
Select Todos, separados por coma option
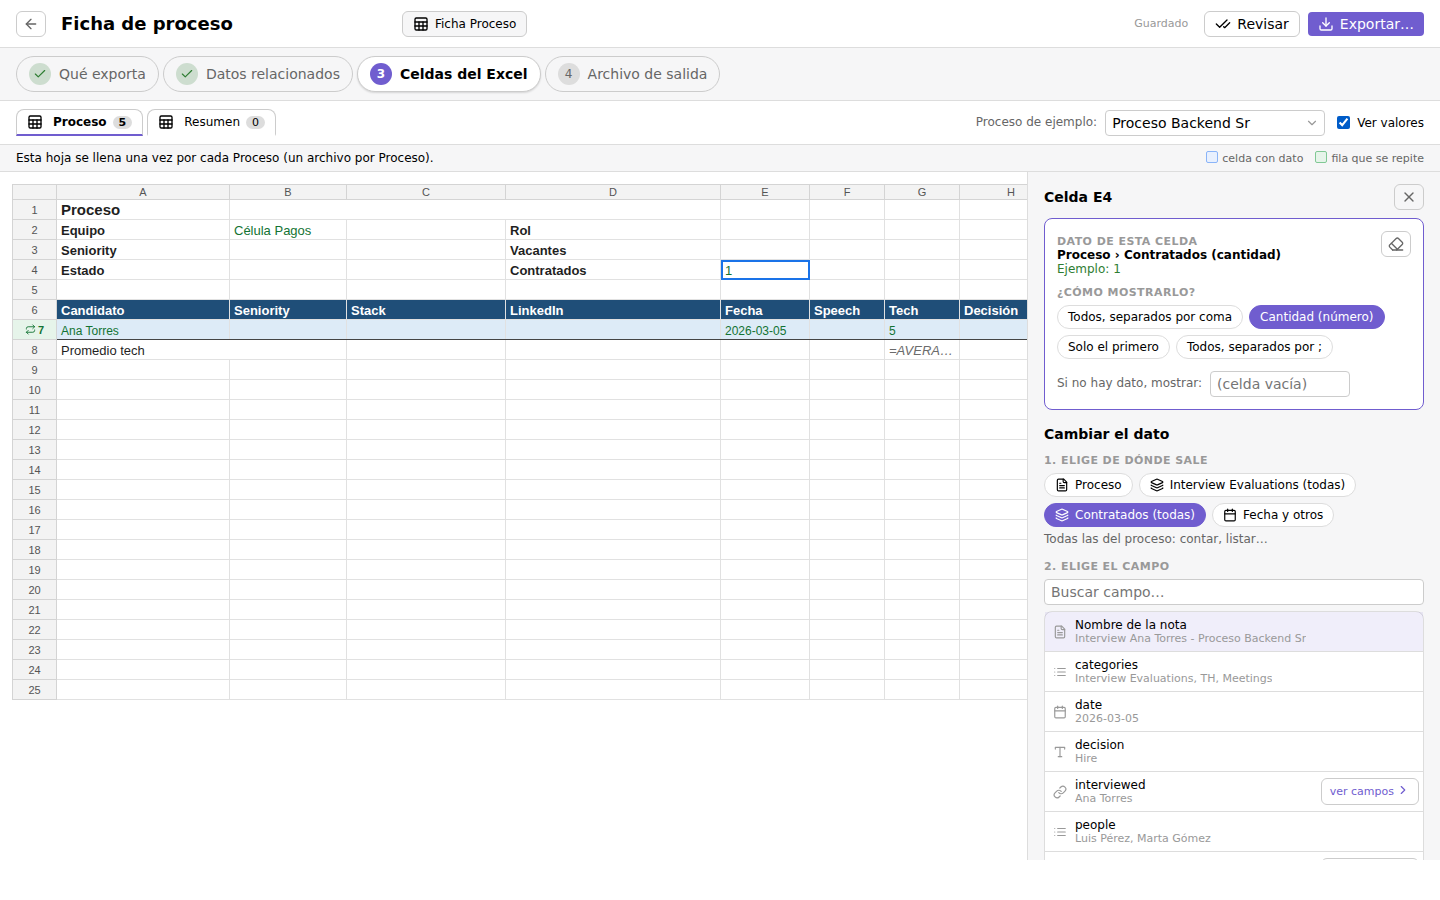point(1149,317)
